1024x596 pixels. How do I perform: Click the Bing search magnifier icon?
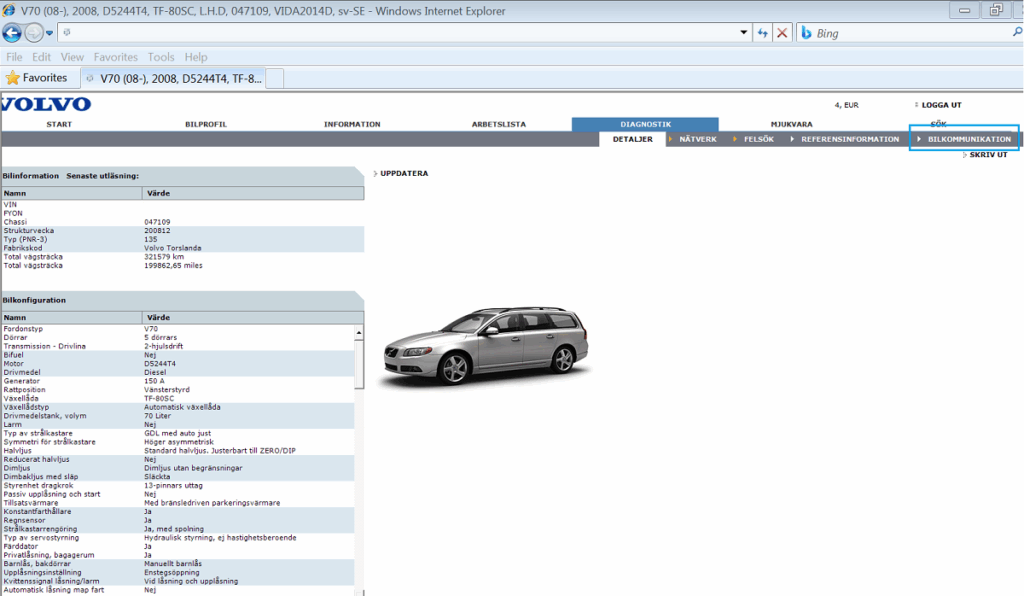(1016, 33)
